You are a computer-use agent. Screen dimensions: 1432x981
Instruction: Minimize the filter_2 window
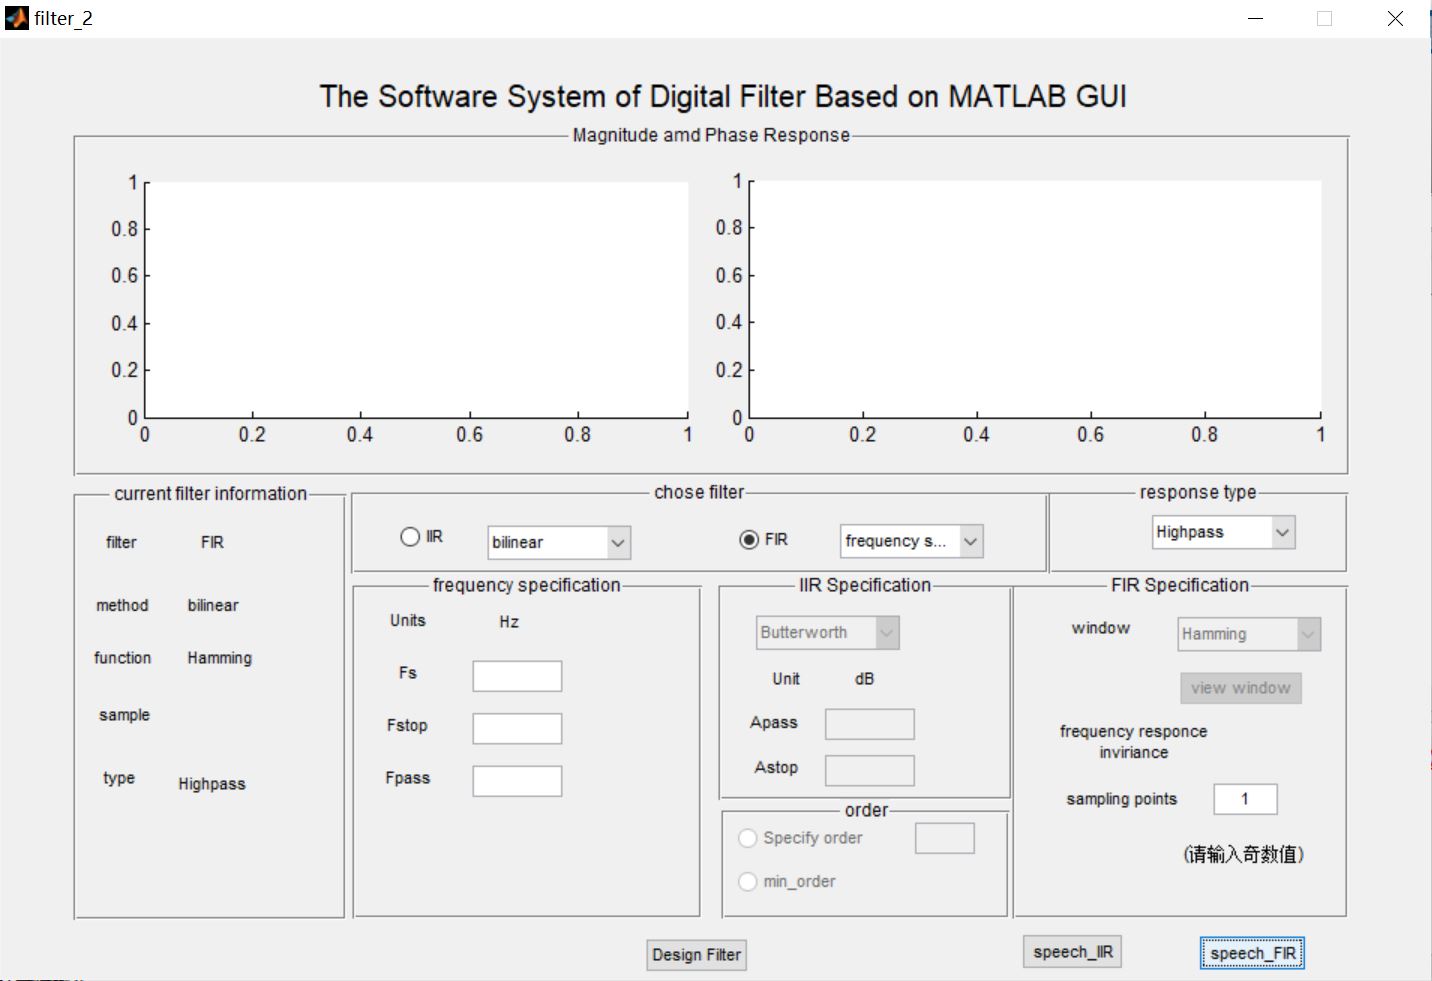(1256, 18)
